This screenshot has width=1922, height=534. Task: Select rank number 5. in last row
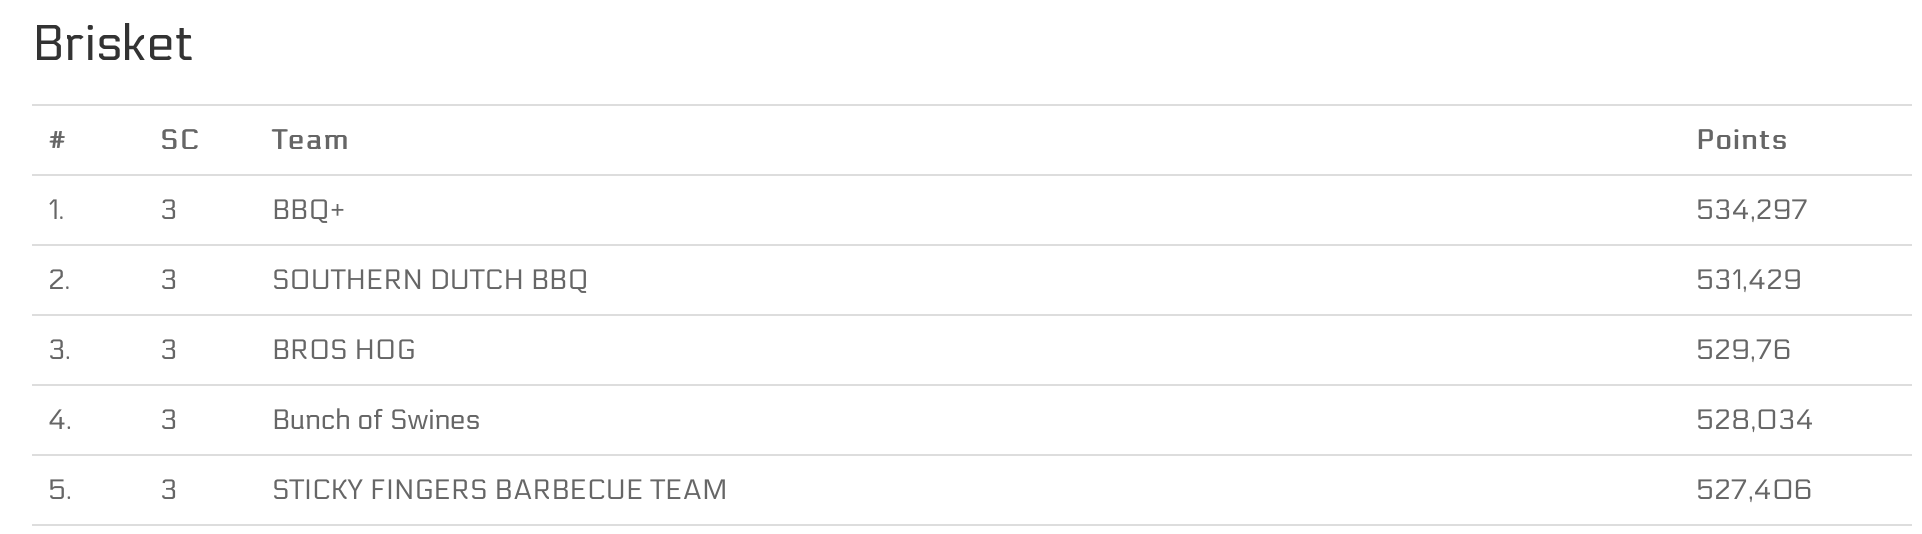pos(59,490)
